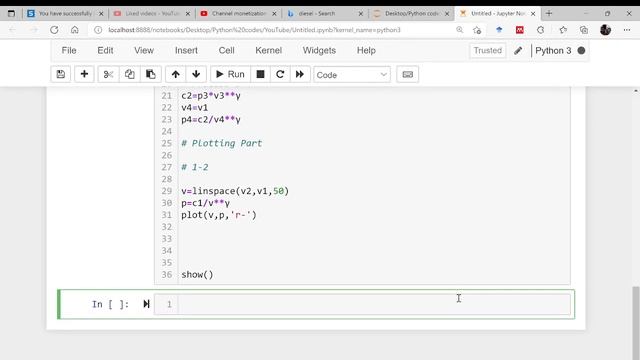Switch to the You have successfully tab
This screenshot has width=640, height=360.
(x=65, y=13)
